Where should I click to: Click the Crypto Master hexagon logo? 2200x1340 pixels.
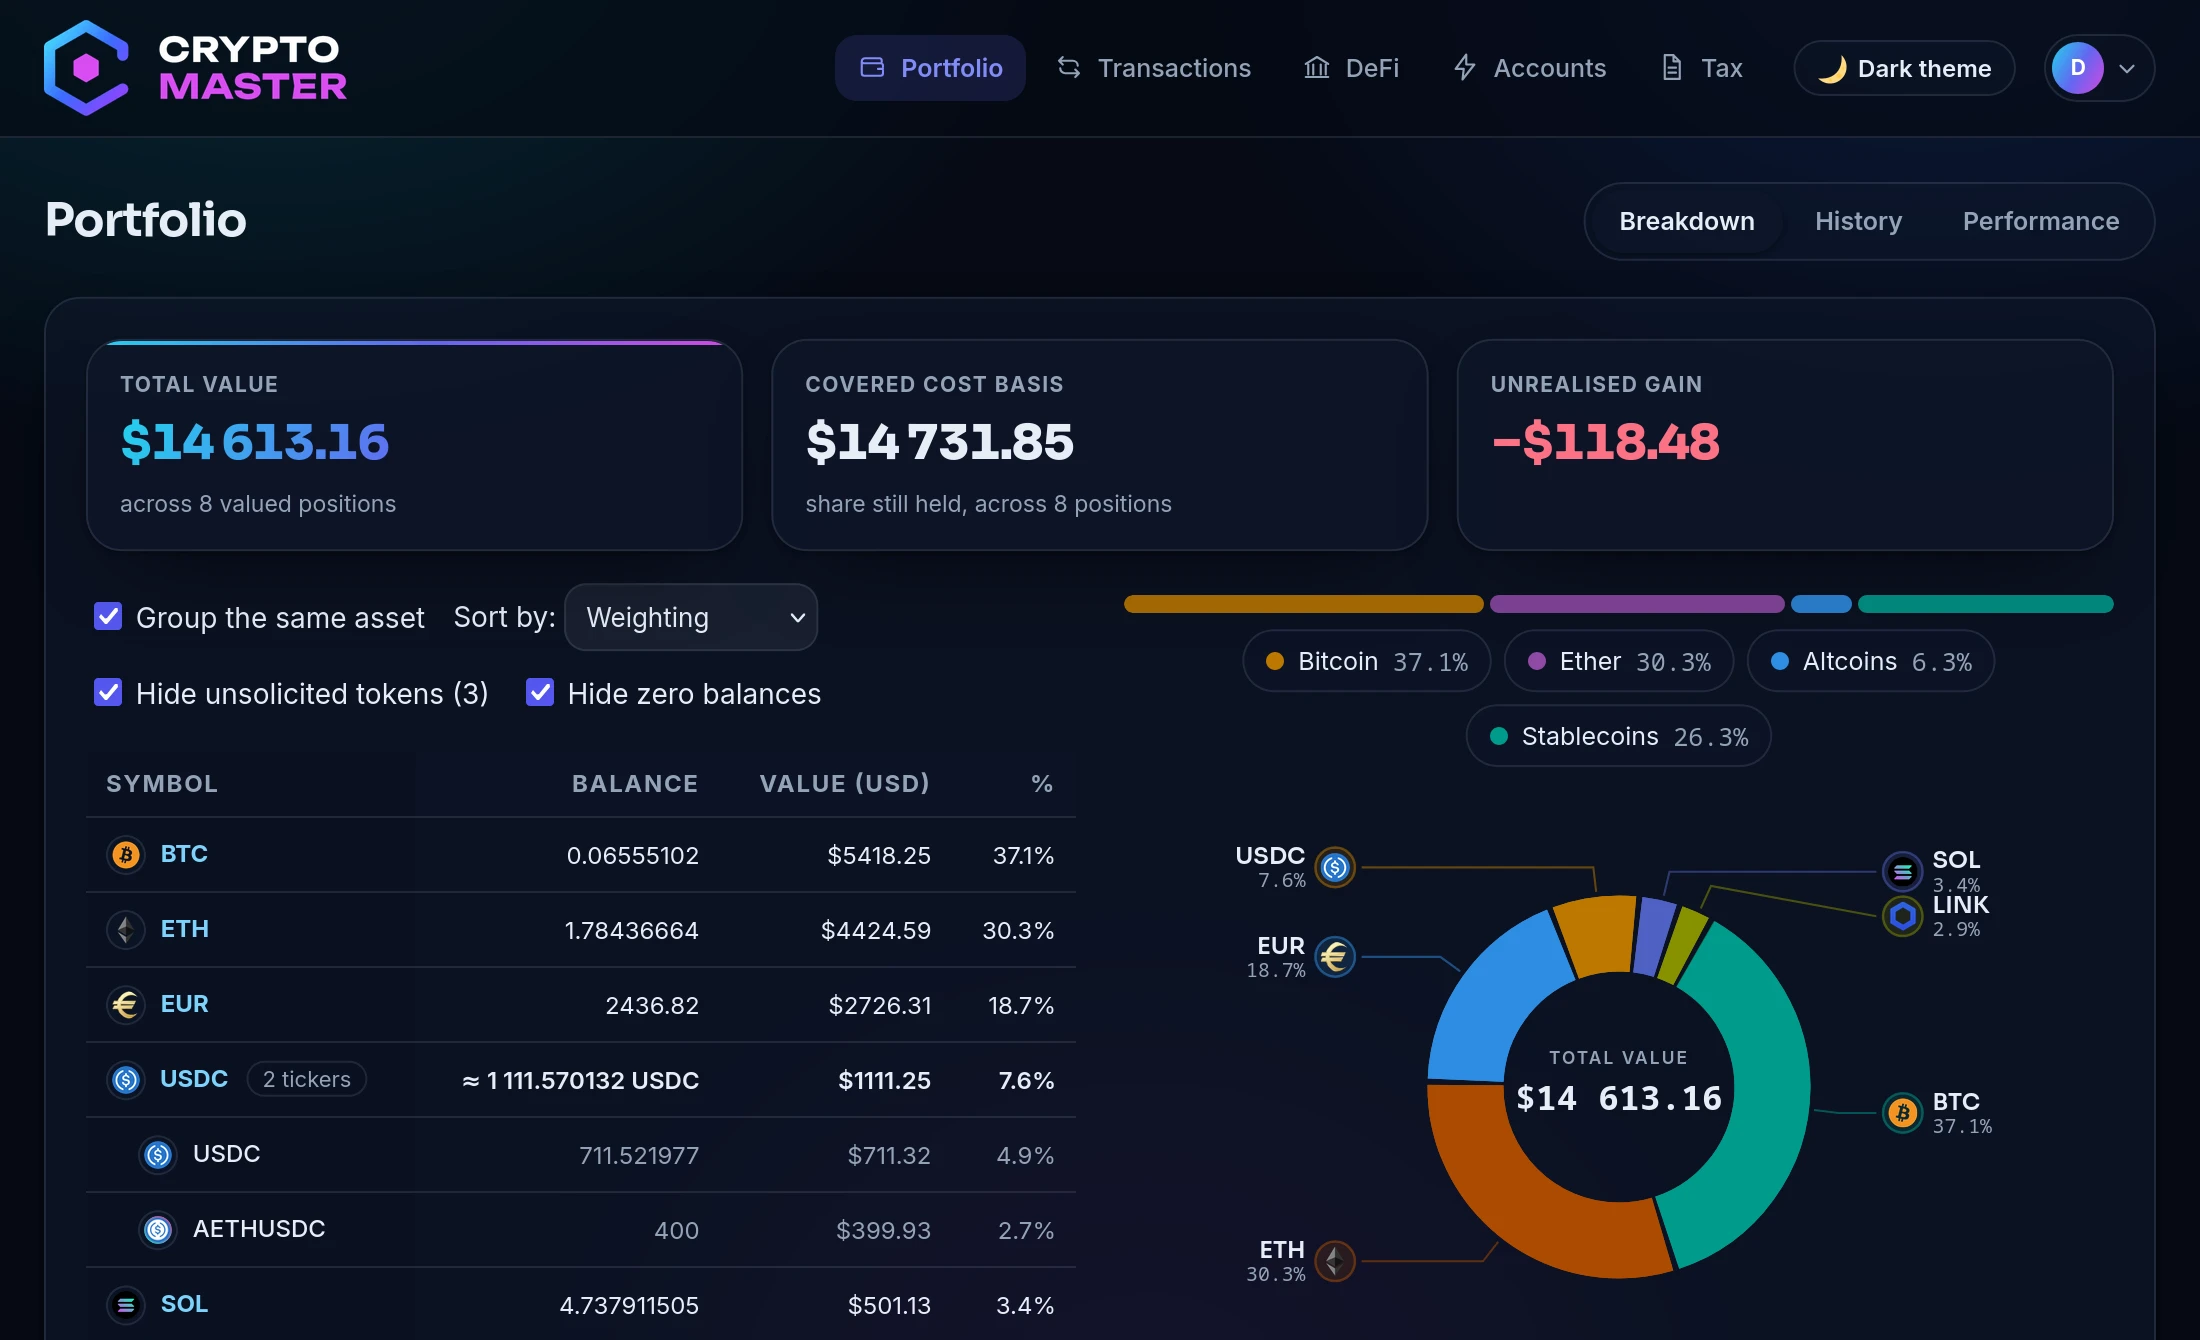point(86,68)
